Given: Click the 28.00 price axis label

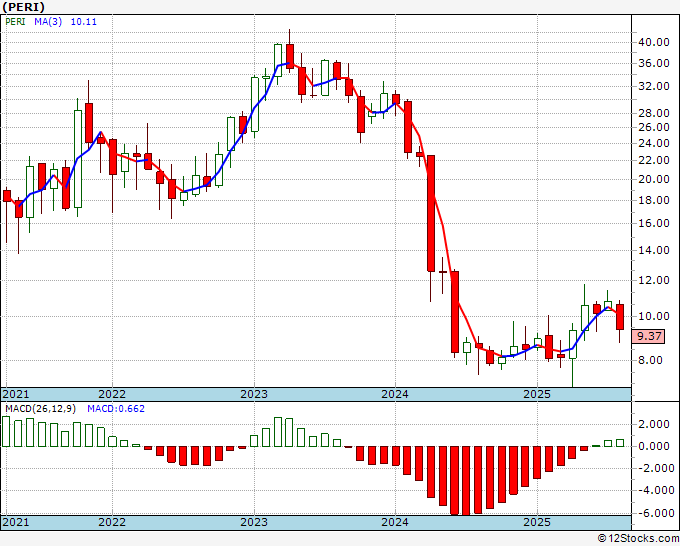Looking at the screenshot, I should coord(654,113).
